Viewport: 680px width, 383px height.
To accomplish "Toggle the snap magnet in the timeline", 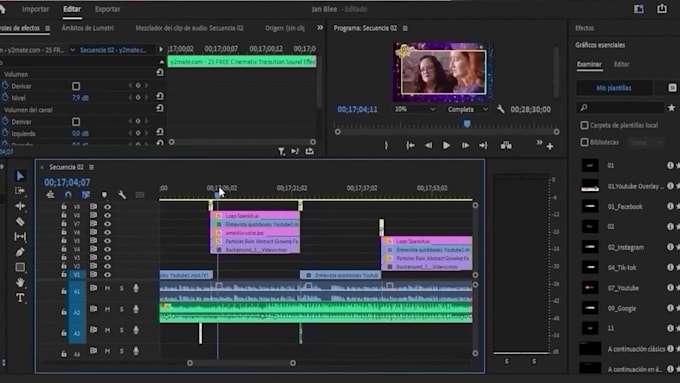I will (68, 195).
